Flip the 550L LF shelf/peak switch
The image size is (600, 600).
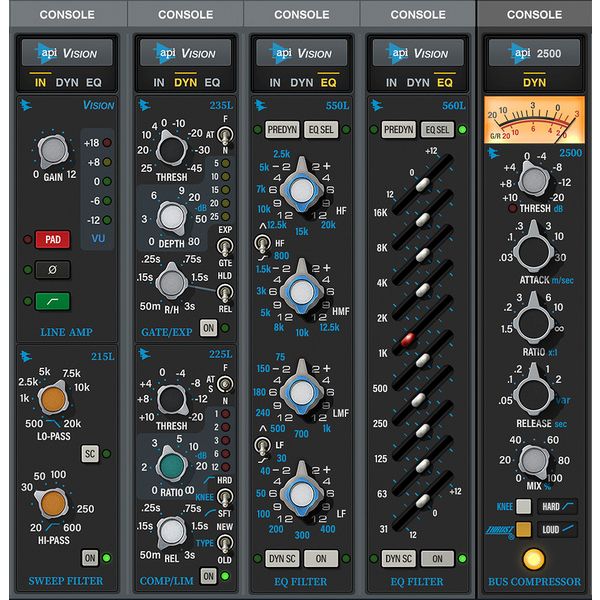pyautogui.click(x=262, y=446)
